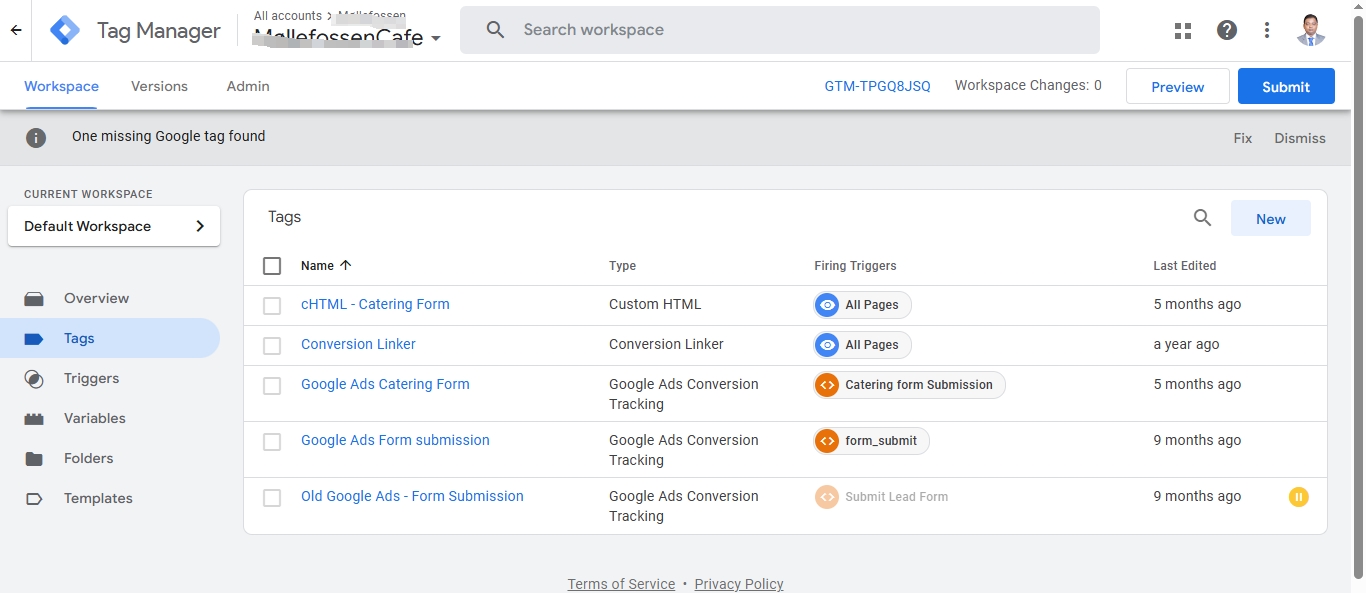Open the Google apps grid icon

click(x=1183, y=30)
